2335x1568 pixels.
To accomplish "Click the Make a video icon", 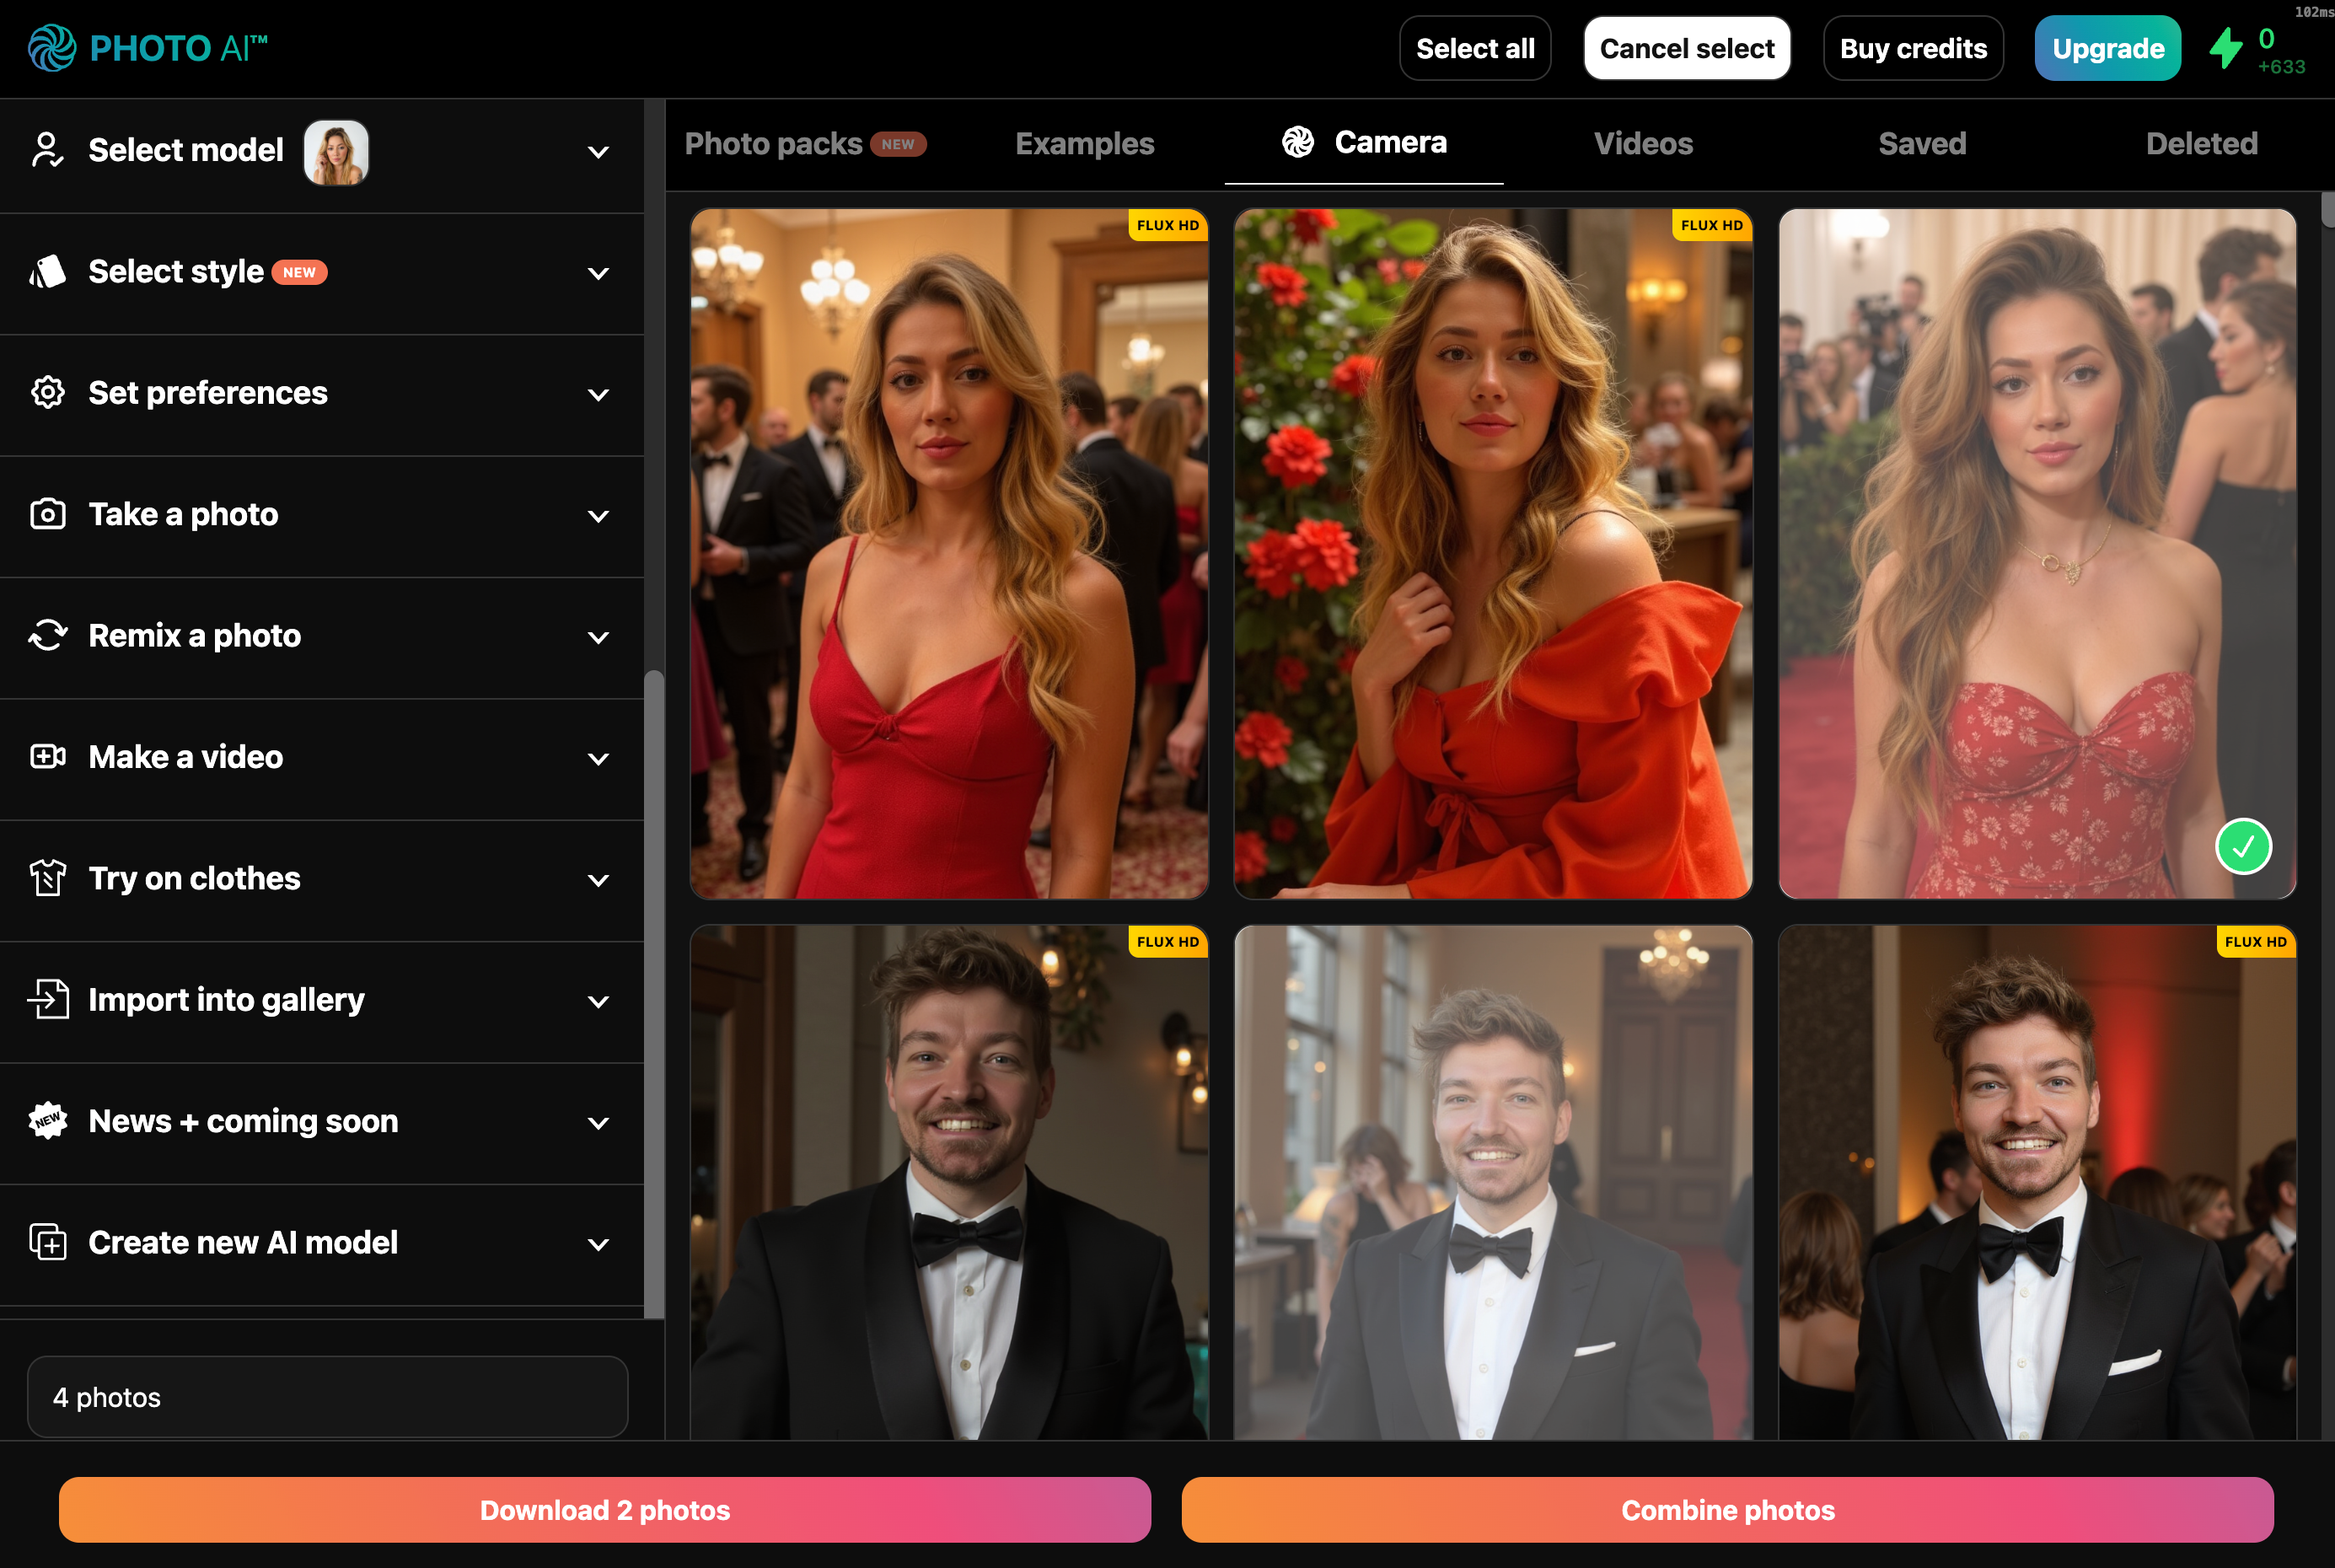I will 47,757.
